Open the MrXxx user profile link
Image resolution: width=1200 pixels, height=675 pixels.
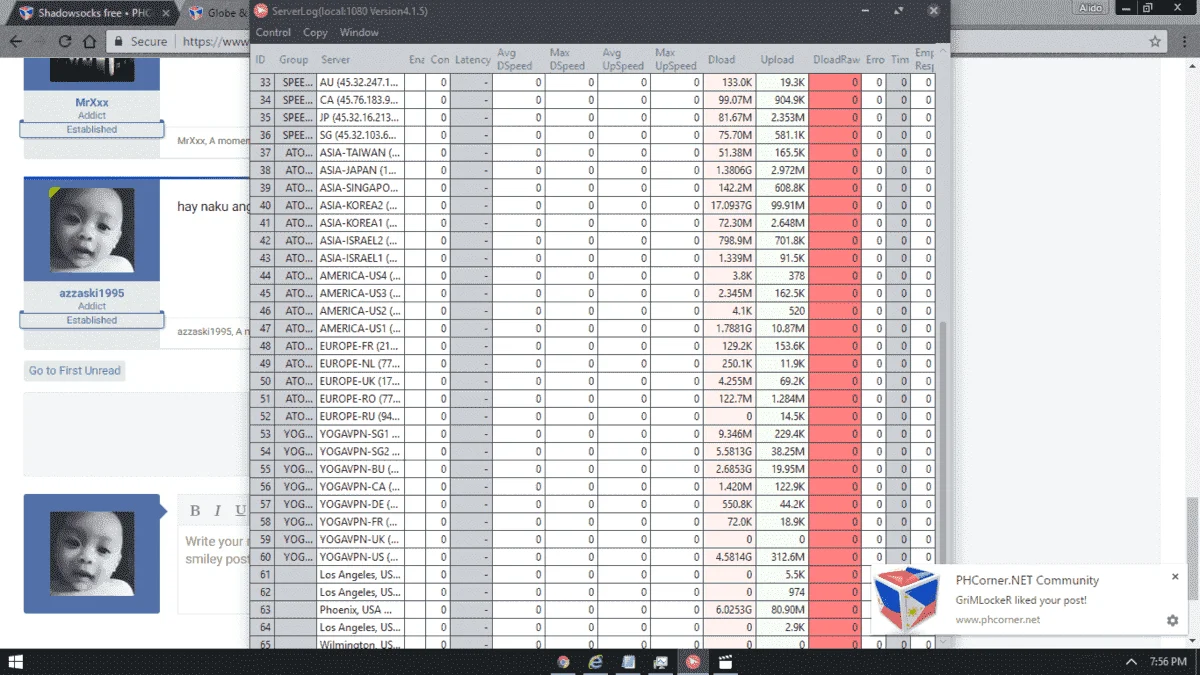point(92,102)
